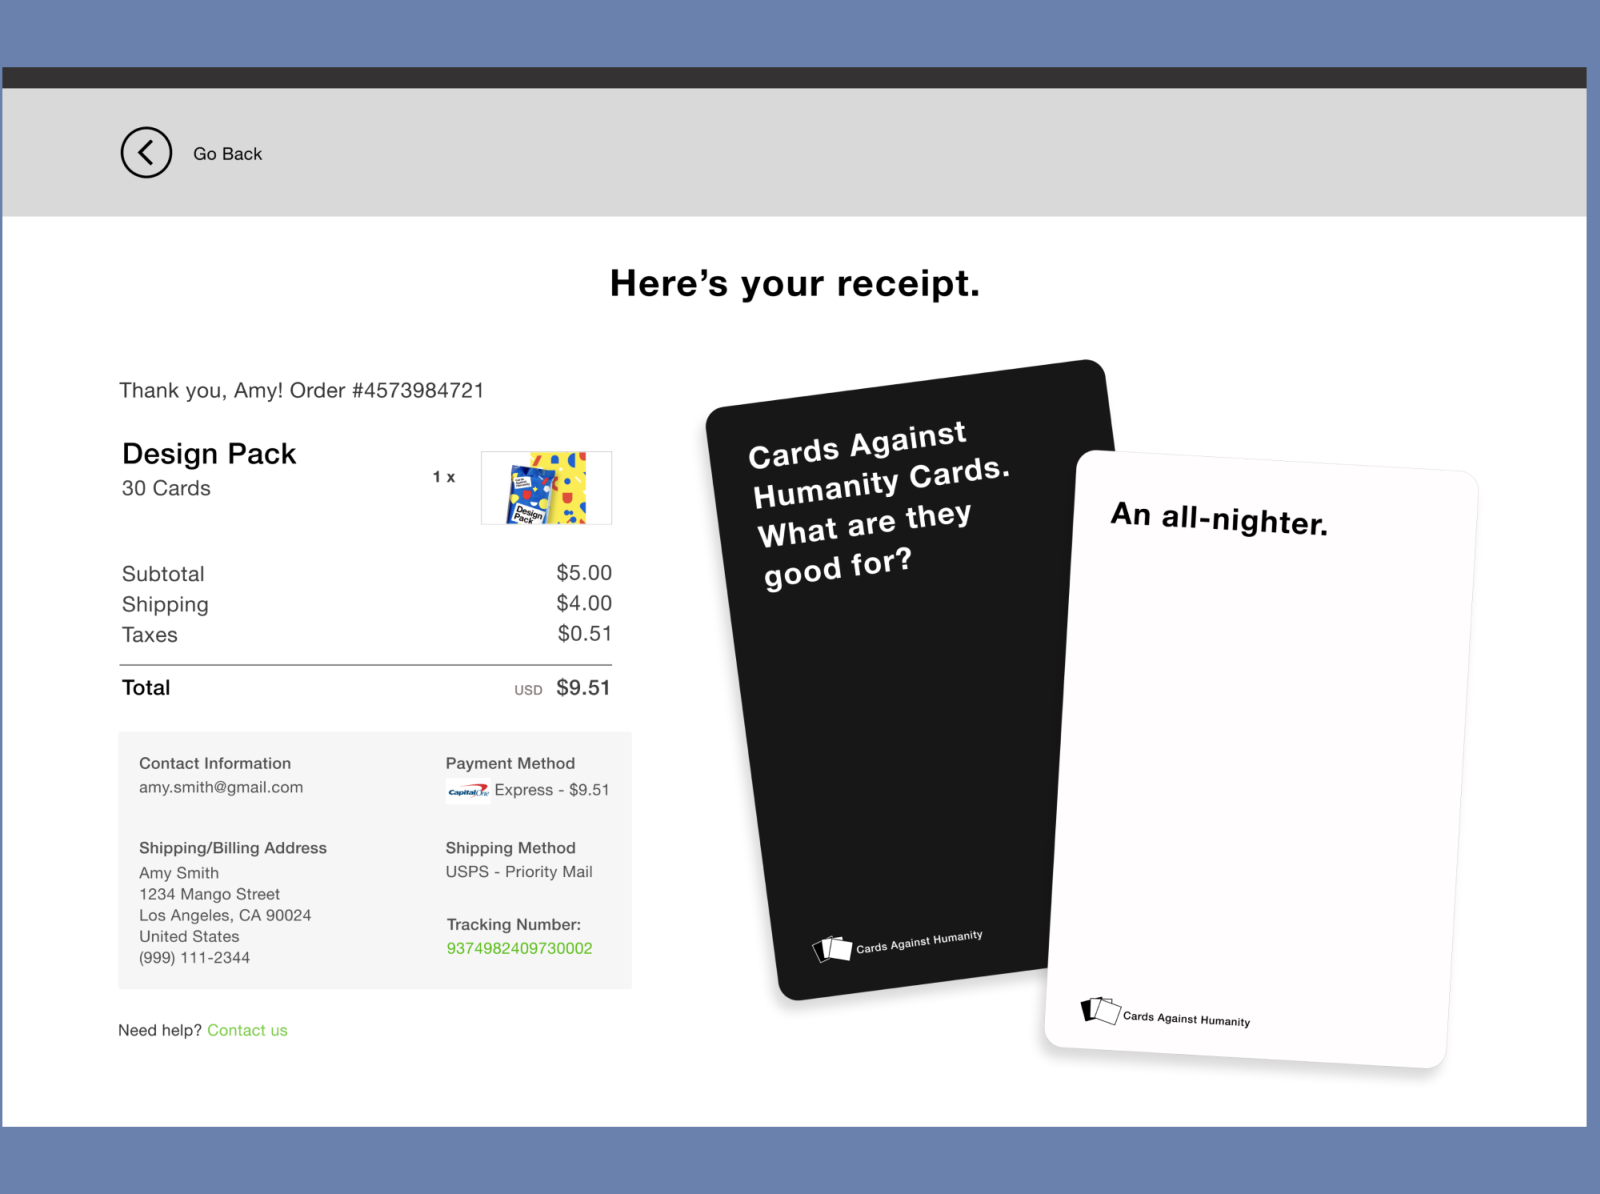
Task: Click the "Amy Smith" name line
Action: 179,873
